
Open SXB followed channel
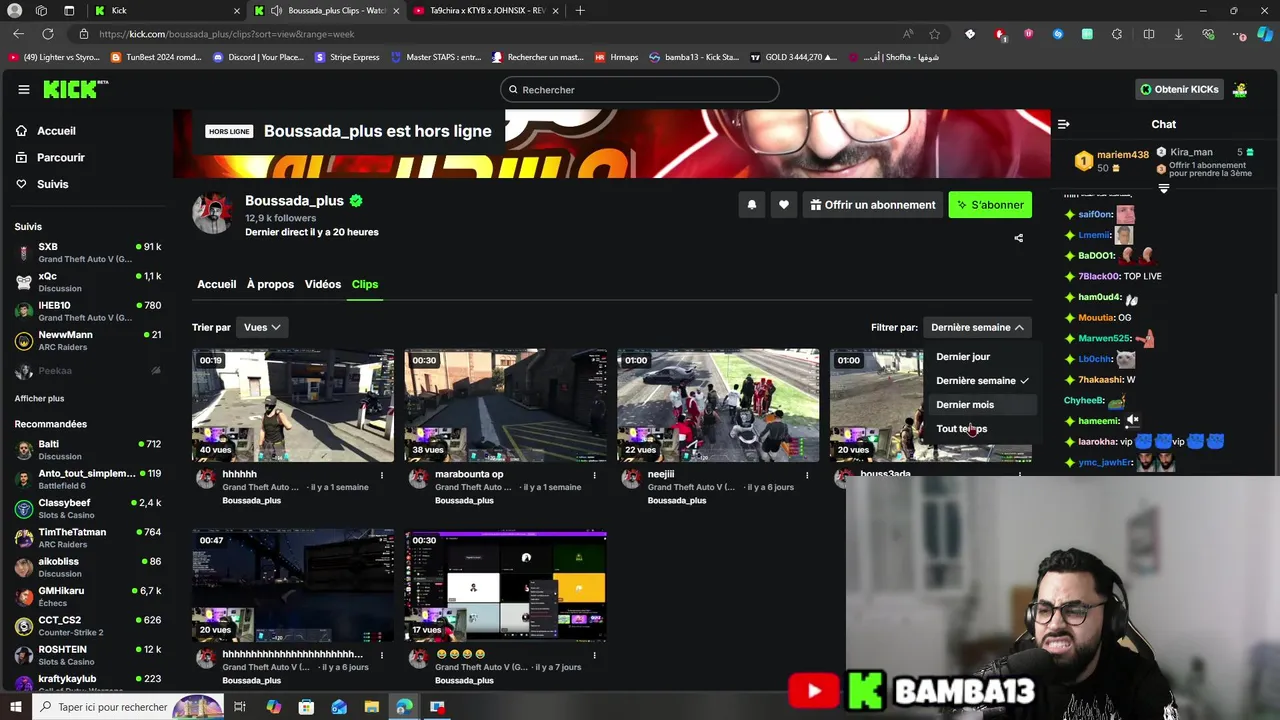tap(88, 252)
